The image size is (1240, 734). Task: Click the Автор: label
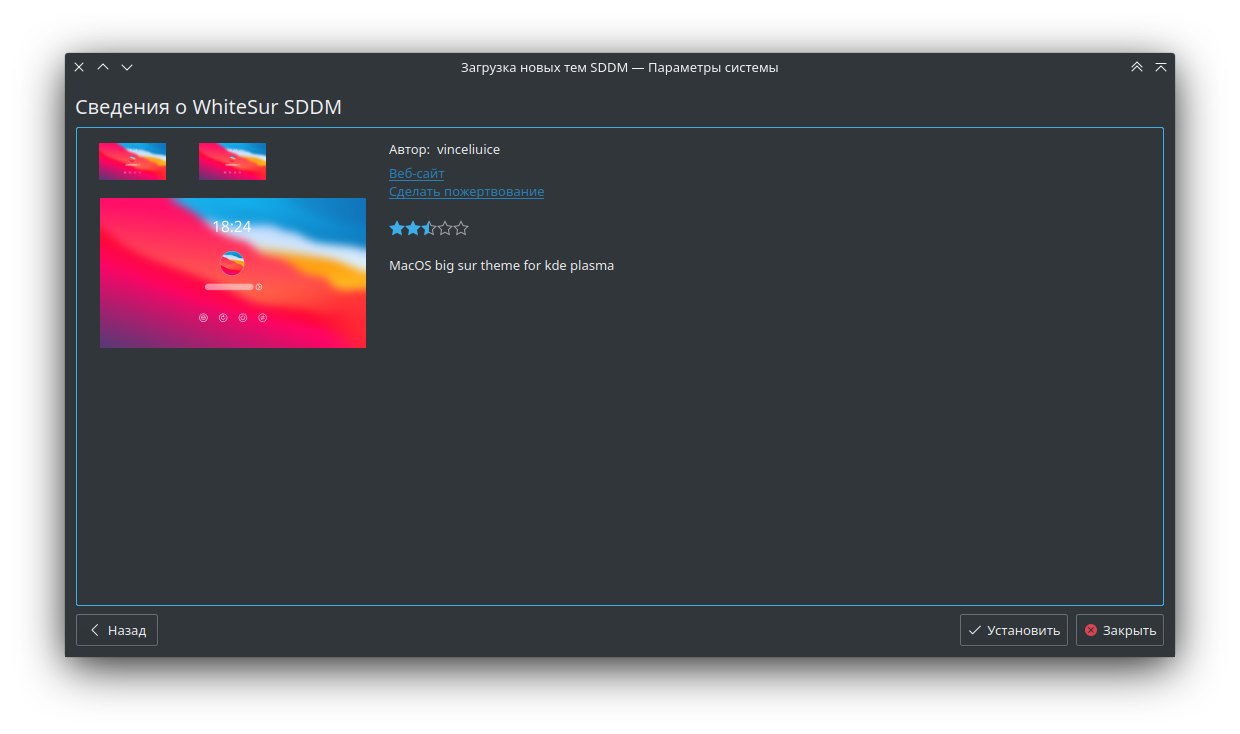point(410,150)
